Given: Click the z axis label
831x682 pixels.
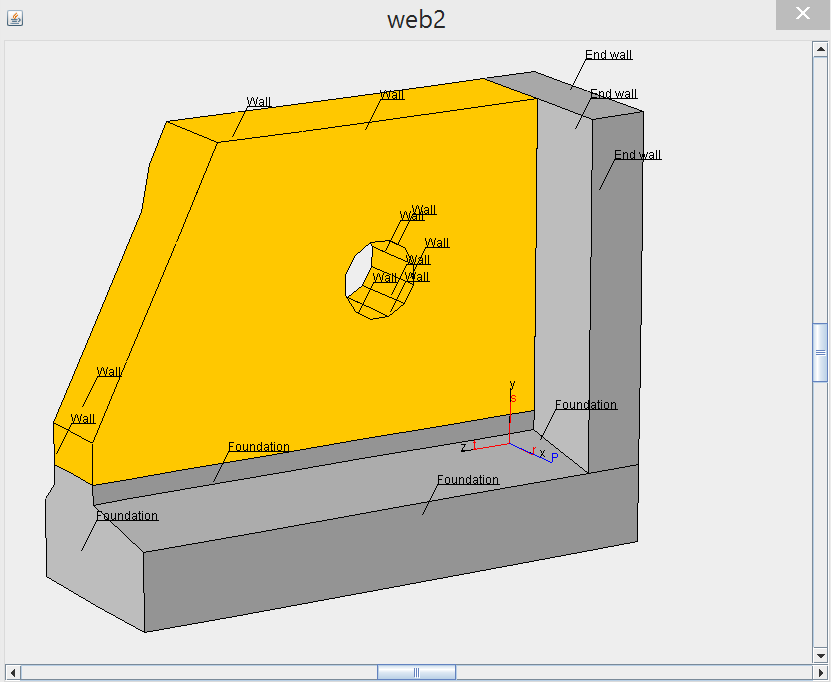Looking at the screenshot, I should pos(463,447).
